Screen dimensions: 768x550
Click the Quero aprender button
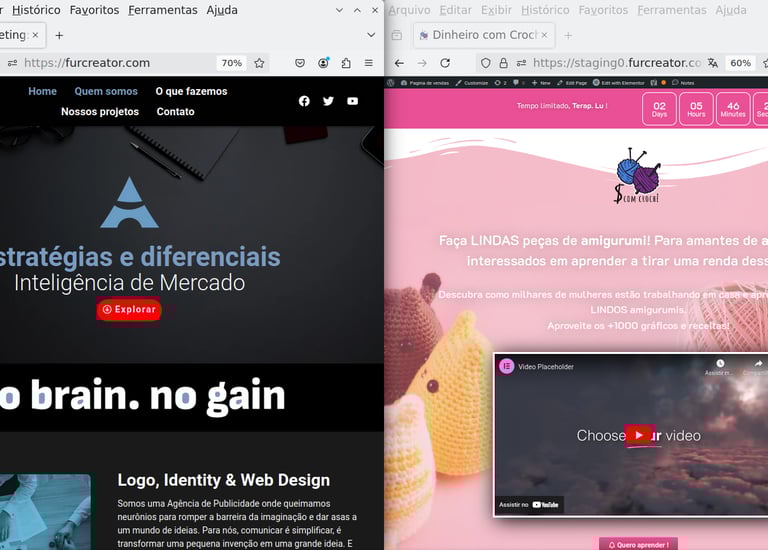click(x=638, y=544)
